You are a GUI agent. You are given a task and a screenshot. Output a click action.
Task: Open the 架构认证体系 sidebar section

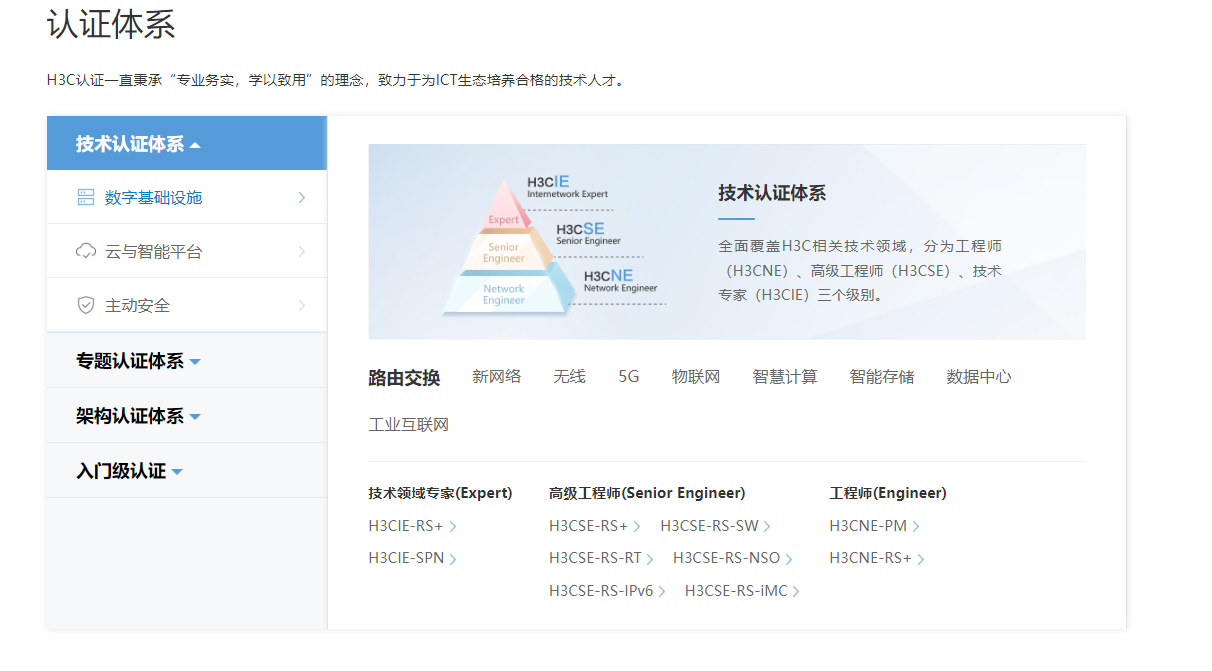coord(187,416)
